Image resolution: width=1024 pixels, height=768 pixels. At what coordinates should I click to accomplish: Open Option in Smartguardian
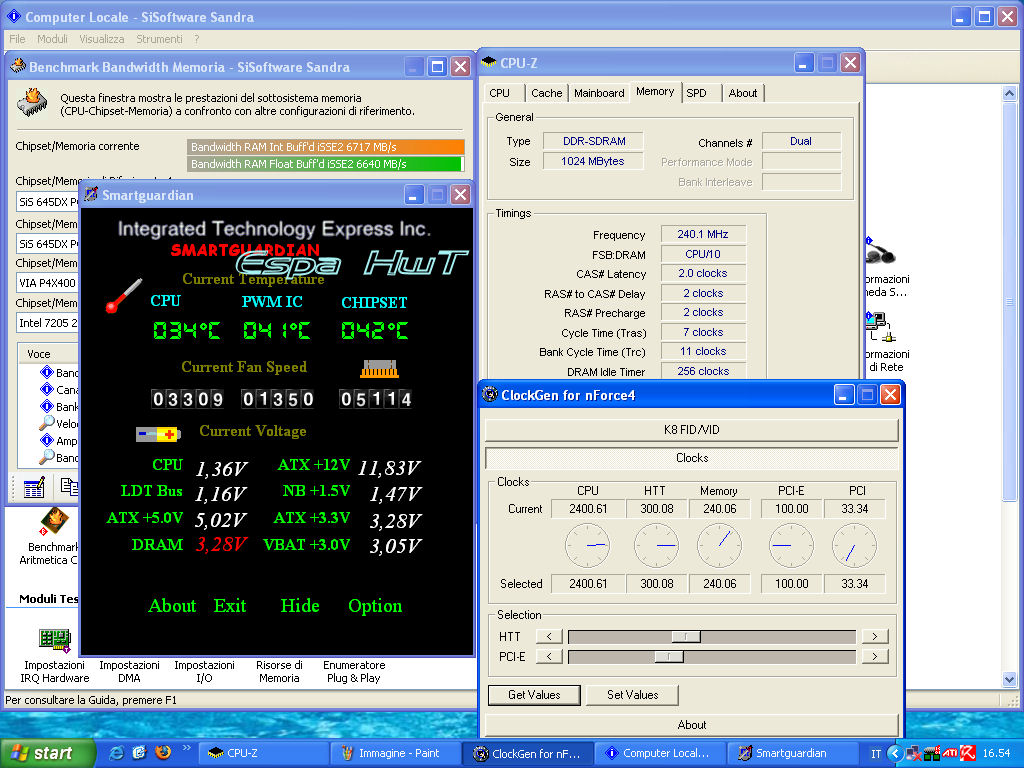coord(375,606)
